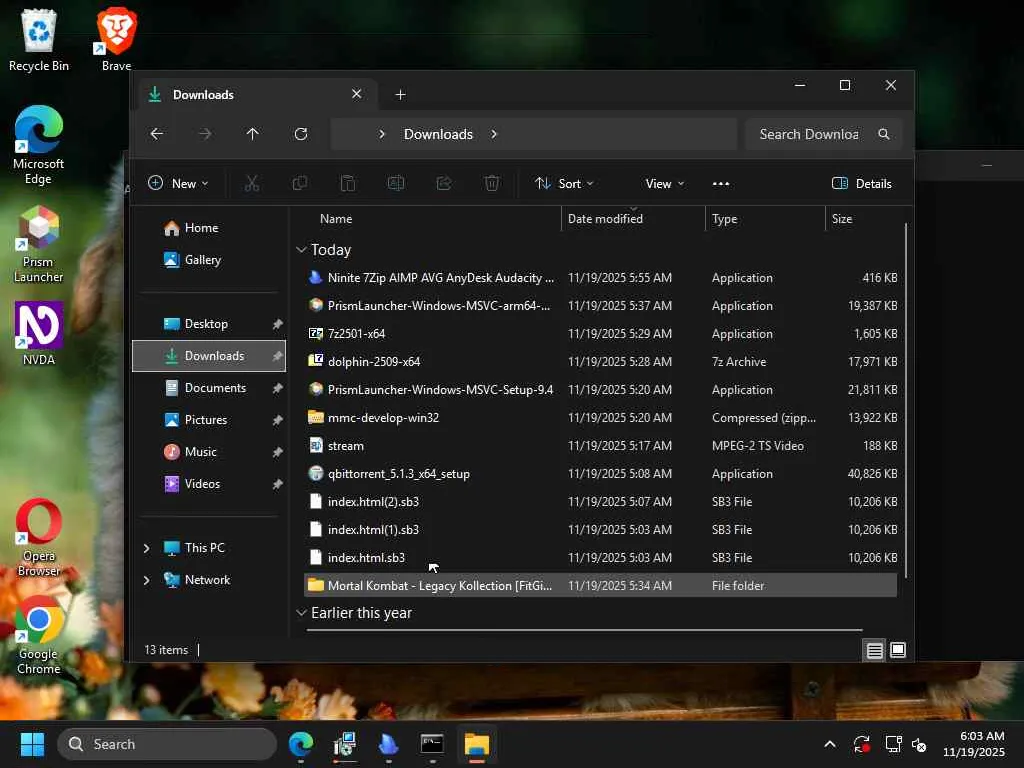Toggle the Details pane button
Viewport: 1024px width, 768px height.
point(862,184)
